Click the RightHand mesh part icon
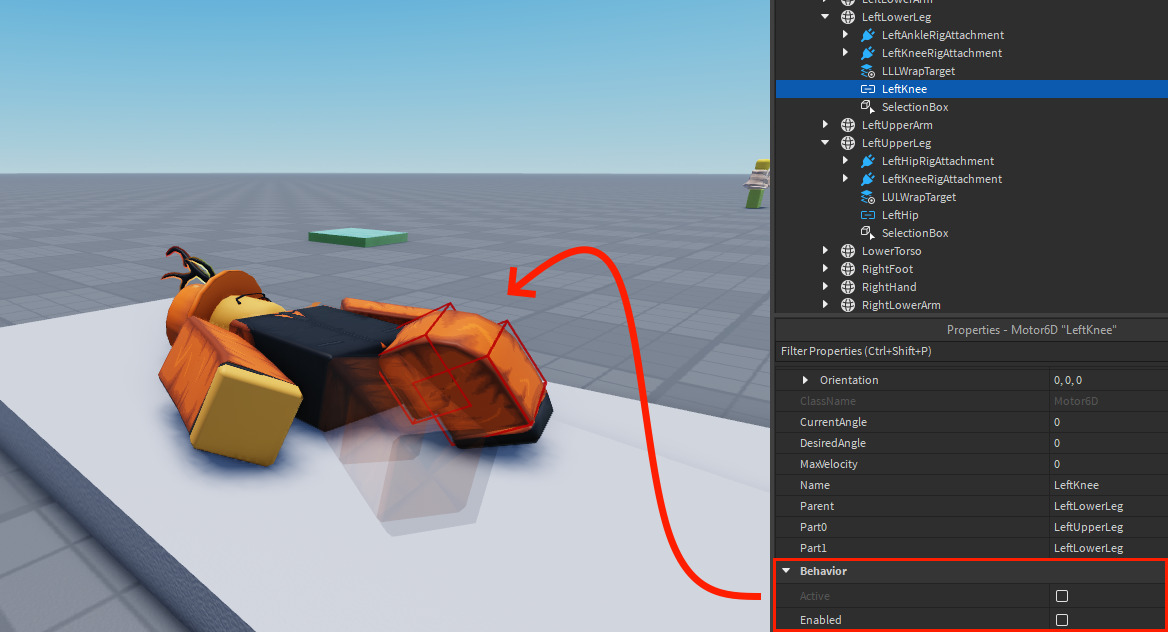Viewport: 1168px width, 632px height. pos(848,287)
